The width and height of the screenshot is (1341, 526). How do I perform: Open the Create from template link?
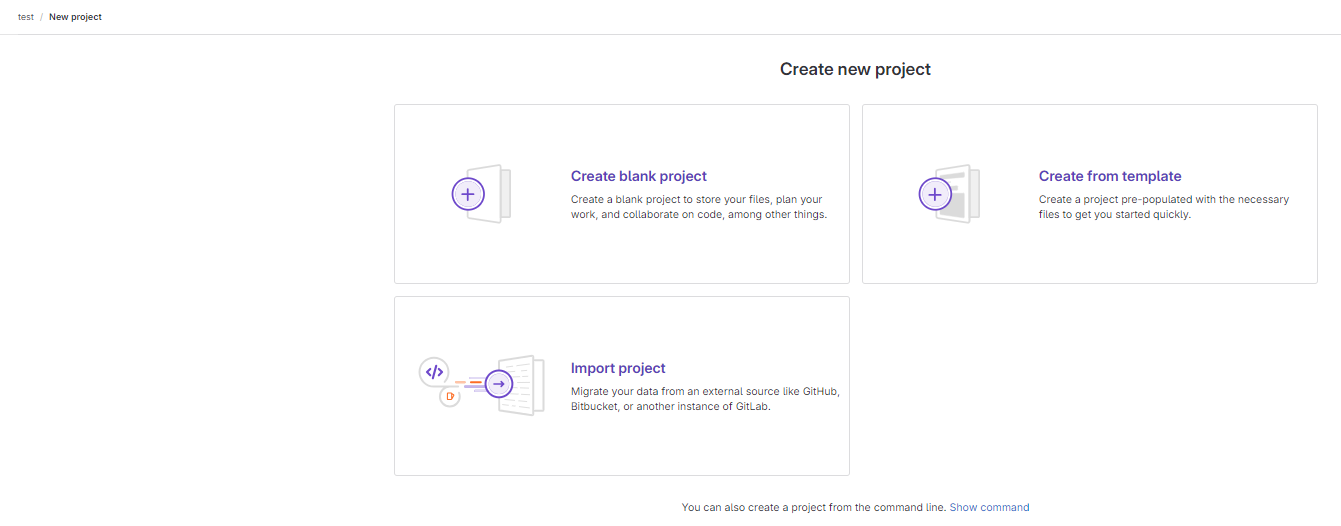[x=1110, y=176]
